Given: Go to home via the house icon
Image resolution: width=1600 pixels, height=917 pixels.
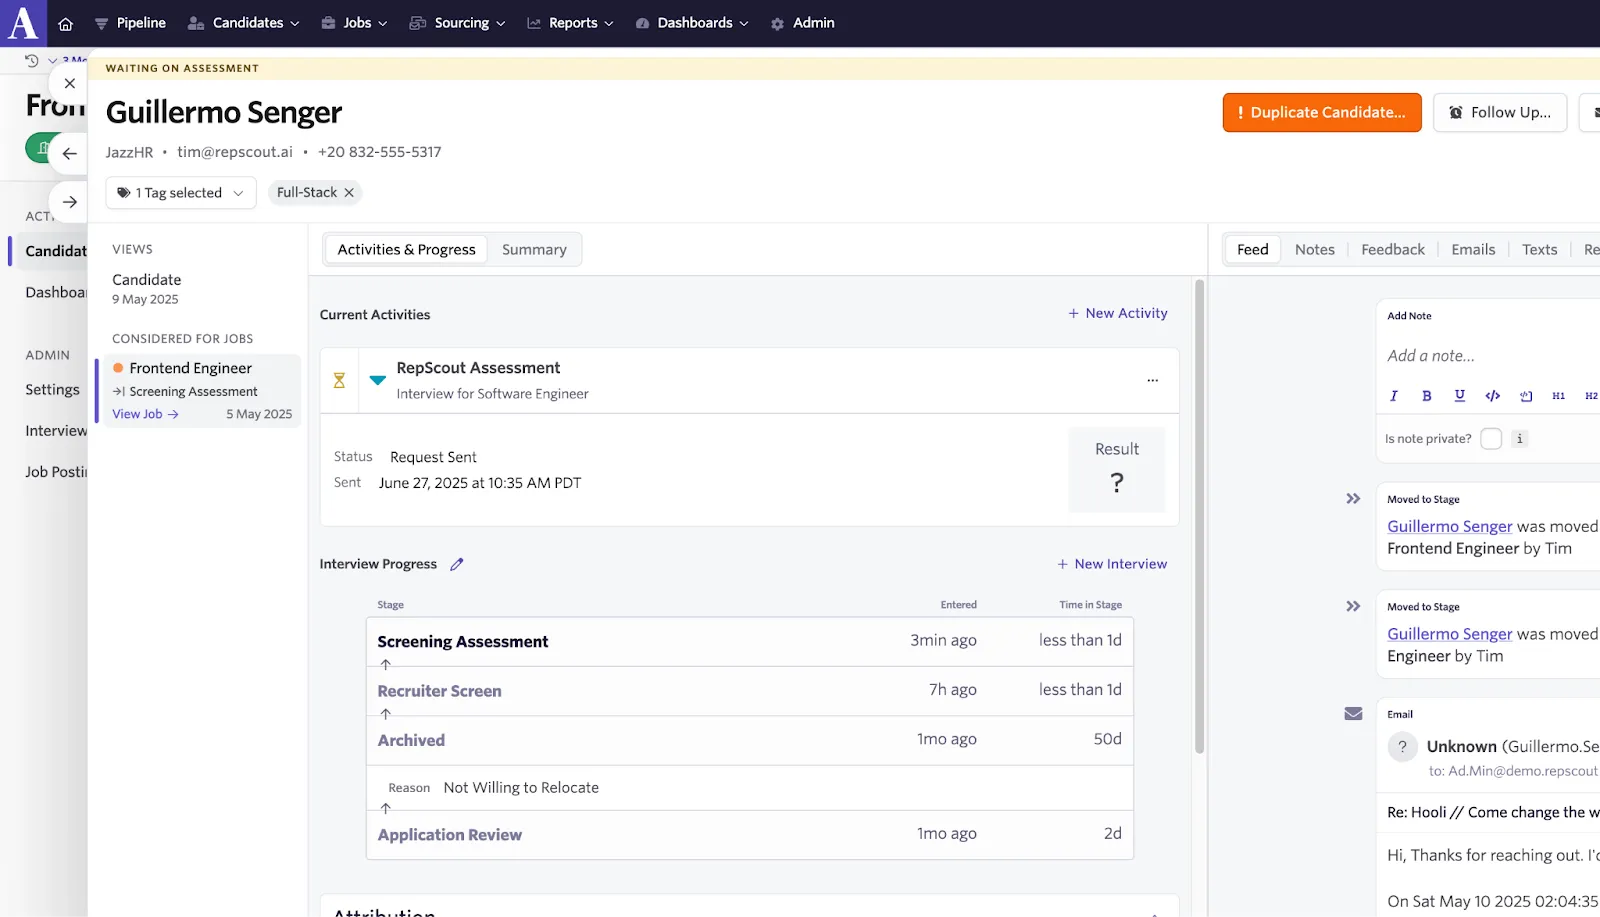Looking at the screenshot, I should coord(66,23).
